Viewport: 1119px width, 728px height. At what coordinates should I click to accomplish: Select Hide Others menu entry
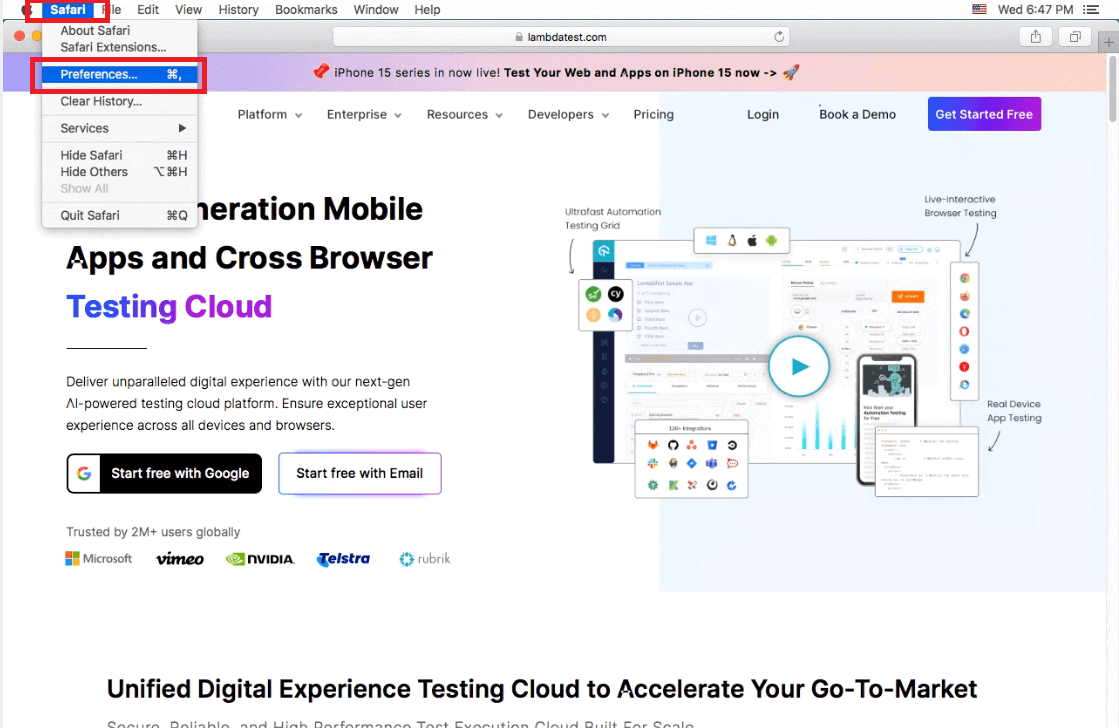tap(119, 172)
